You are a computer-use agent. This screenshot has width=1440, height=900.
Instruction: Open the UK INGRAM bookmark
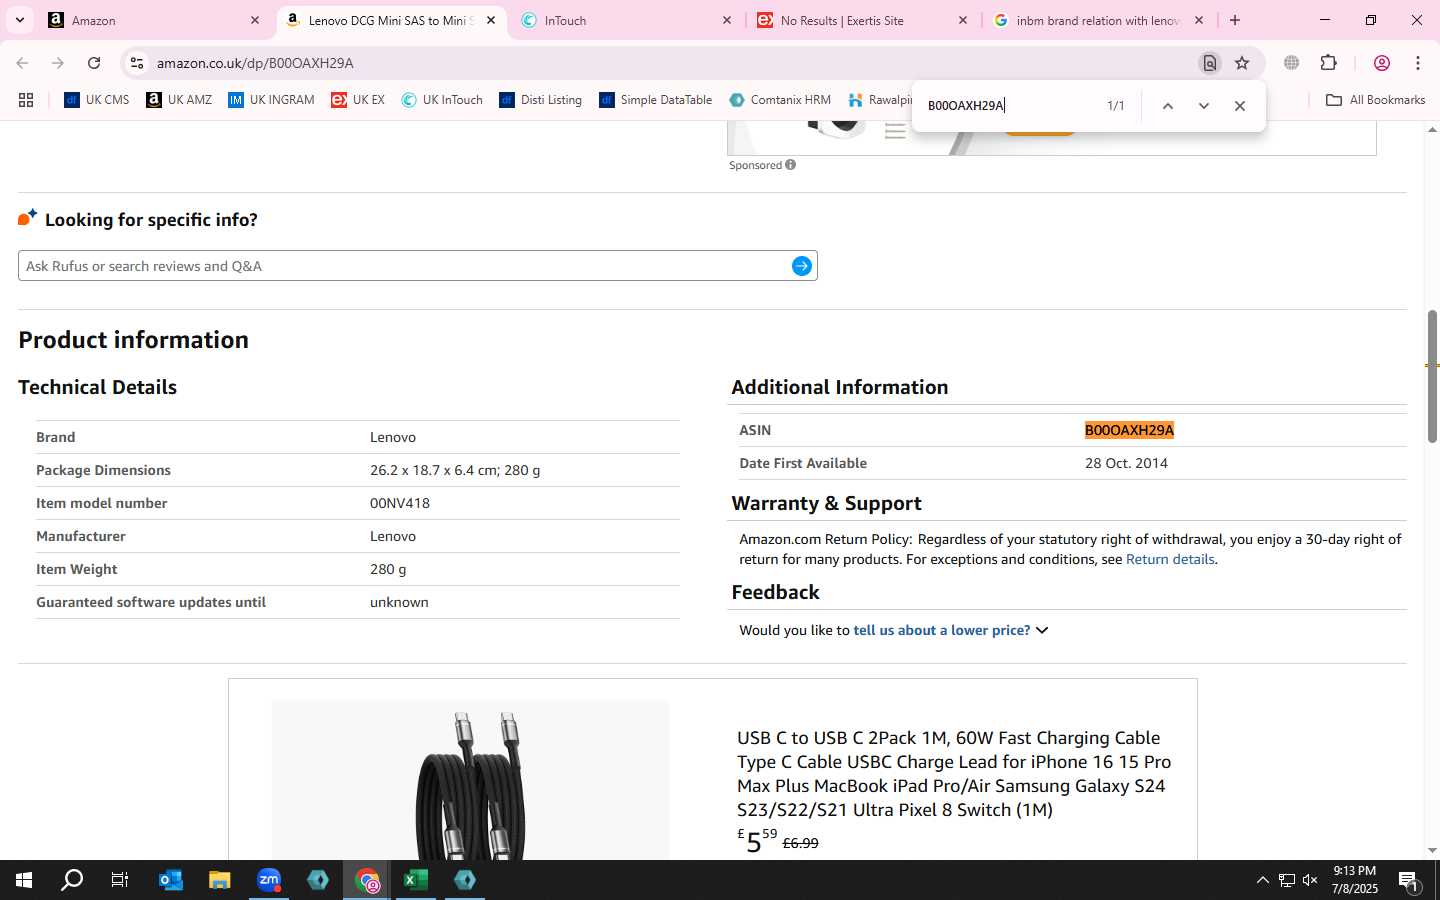coord(271,100)
